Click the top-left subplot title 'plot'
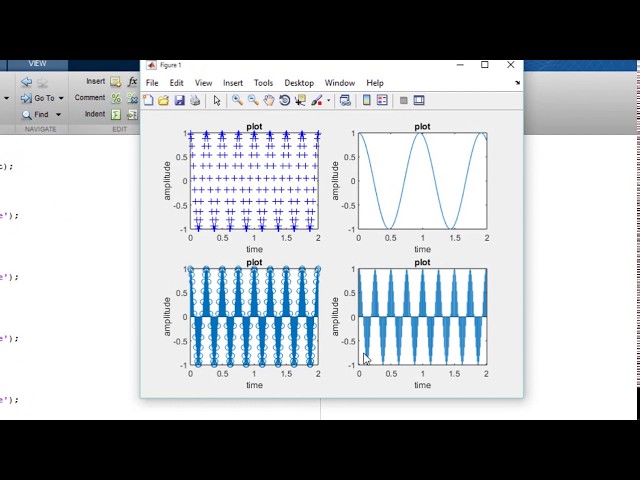The width and height of the screenshot is (640, 480). pyautogui.click(x=254, y=127)
